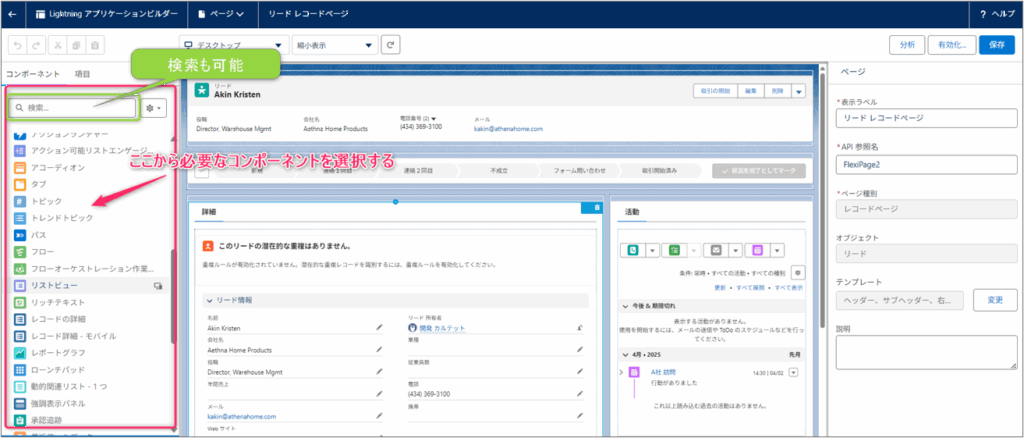Click the 分析 button
Viewport: 1024px width, 438px height.
click(906, 45)
